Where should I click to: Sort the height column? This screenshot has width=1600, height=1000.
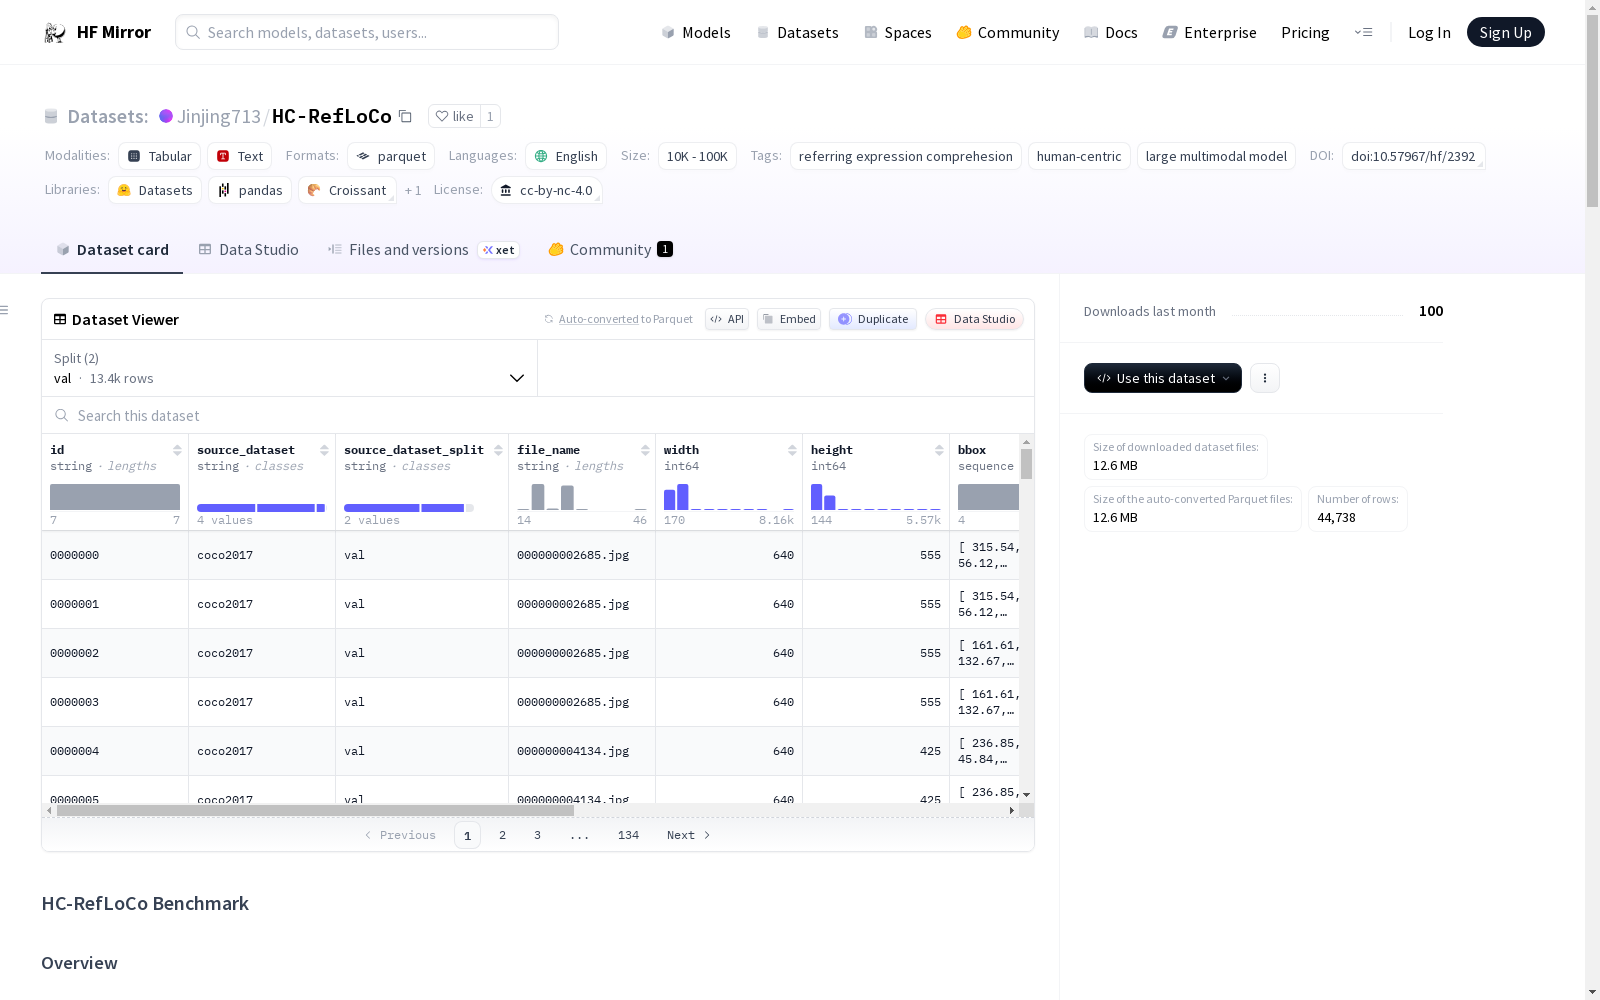(x=939, y=450)
